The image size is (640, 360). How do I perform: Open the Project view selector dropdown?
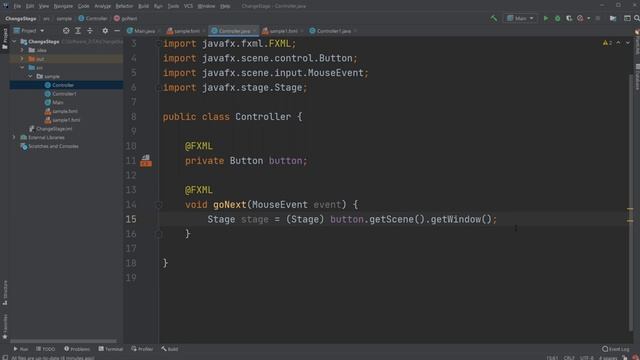[29, 31]
